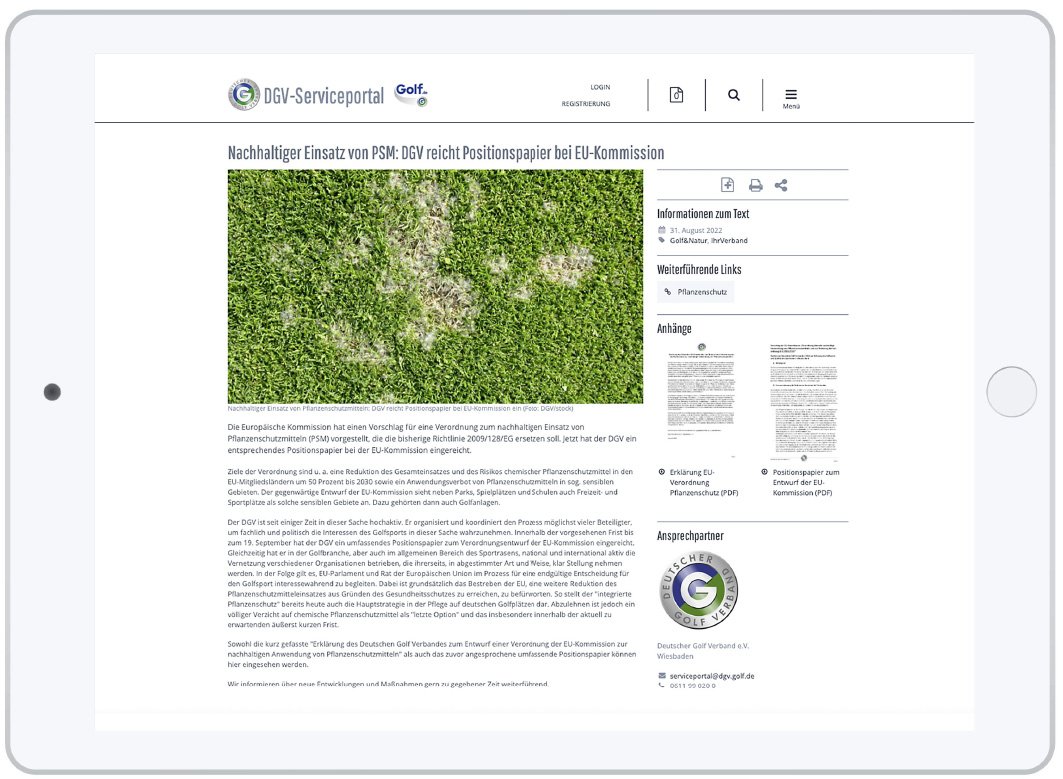This screenshot has height=779, width=1063.
Task: Click the image caption below the turf photo
Action: coord(401,409)
